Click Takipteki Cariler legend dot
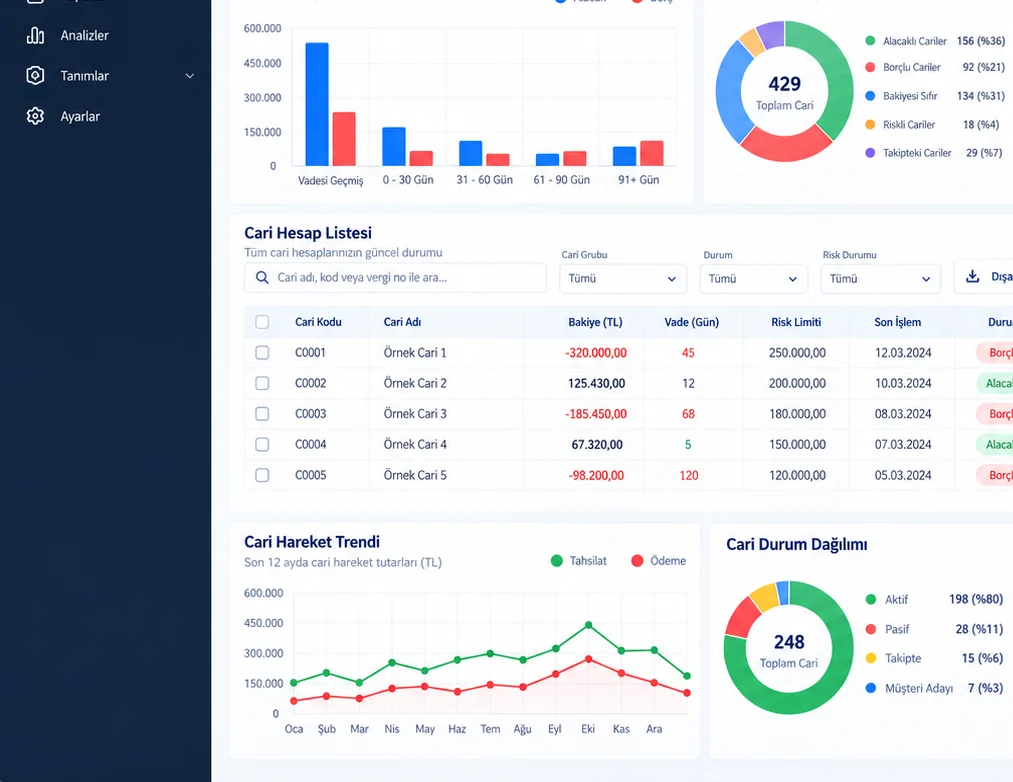Screen dimensions: 1013x782 [x=870, y=153]
